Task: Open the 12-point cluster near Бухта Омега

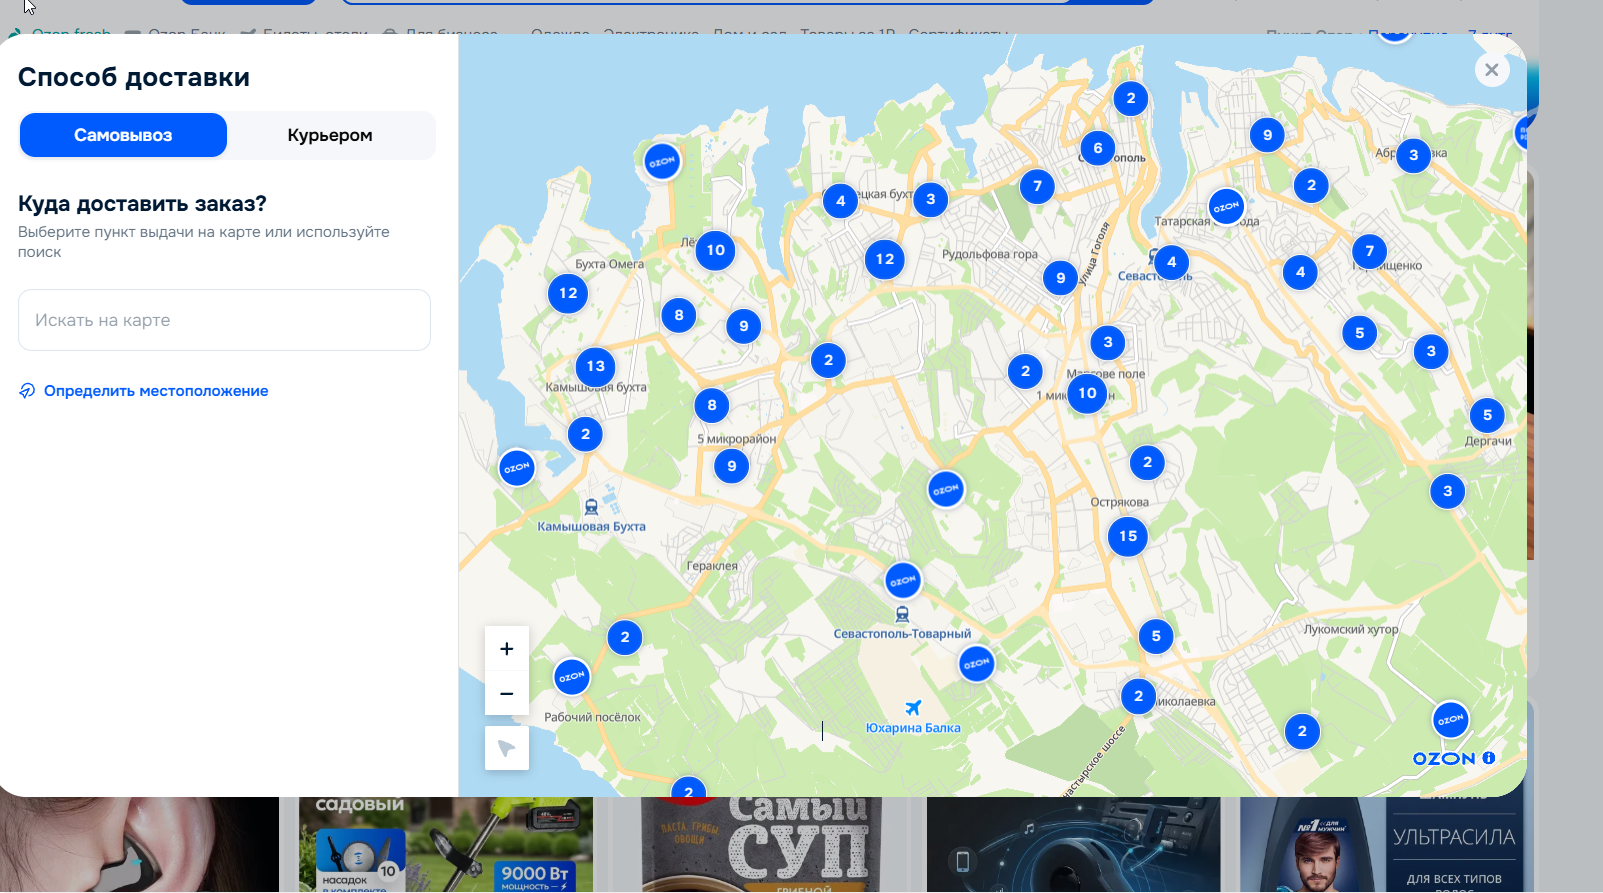Action: click(x=568, y=293)
